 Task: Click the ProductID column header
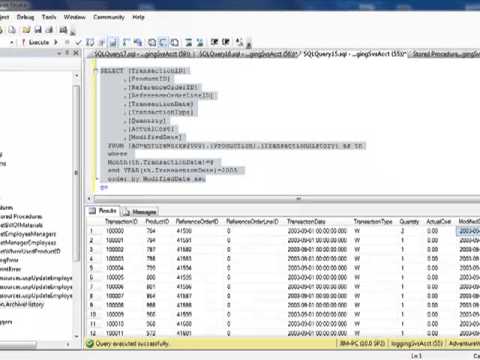coord(157,221)
